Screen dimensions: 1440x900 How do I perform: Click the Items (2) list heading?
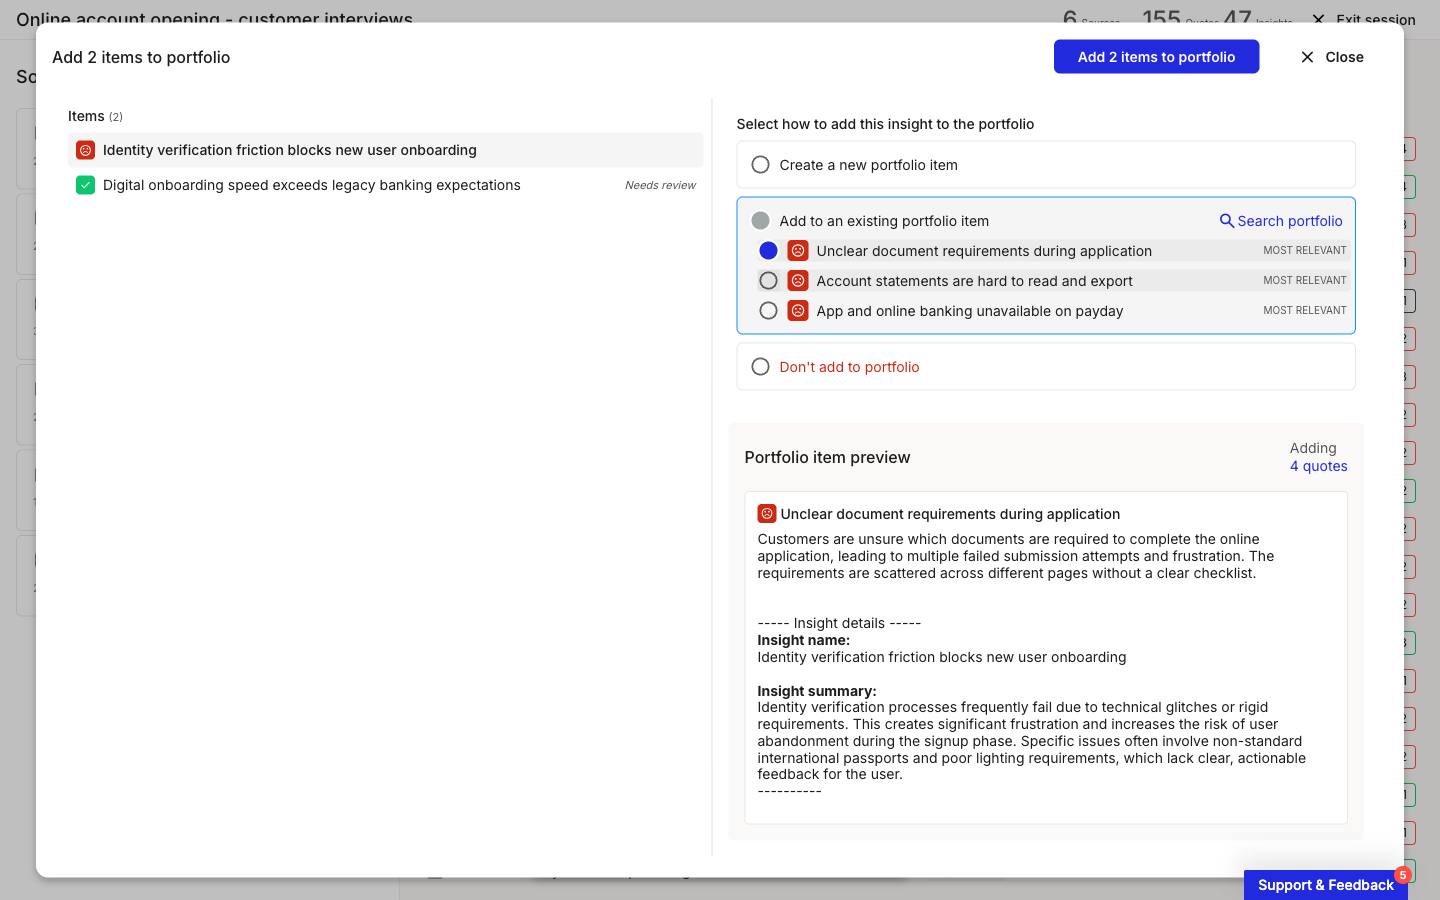coord(95,116)
